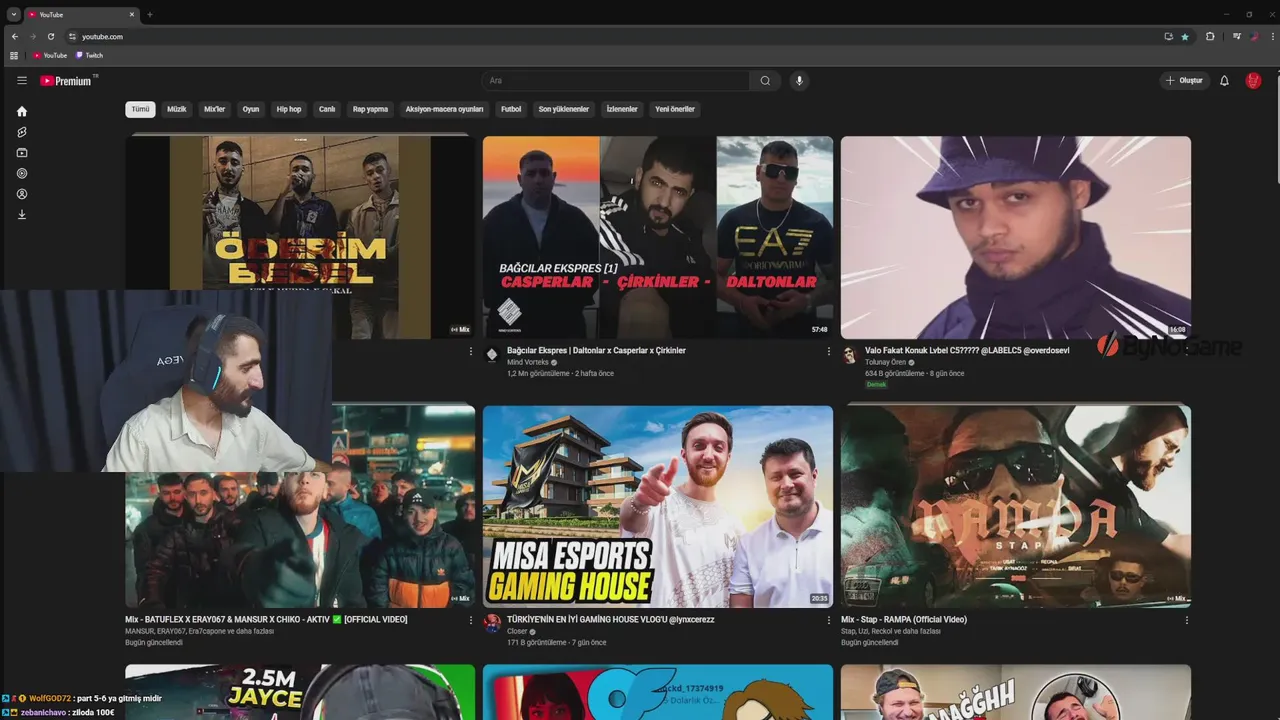
Task: Open Subscriptions icon in sidebar
Action: click(x=22, y=153)
